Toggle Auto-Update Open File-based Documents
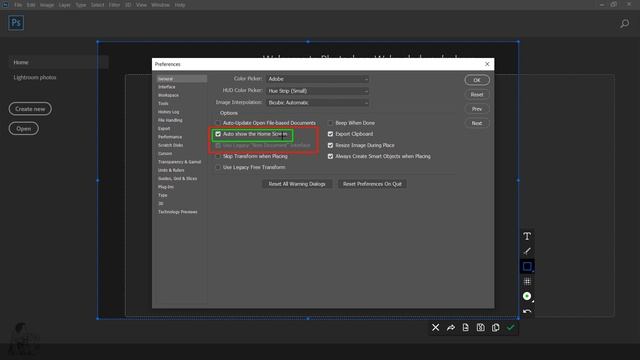This screenshot has width=640, height=360. pyautogui.click(x=218, y=123)
